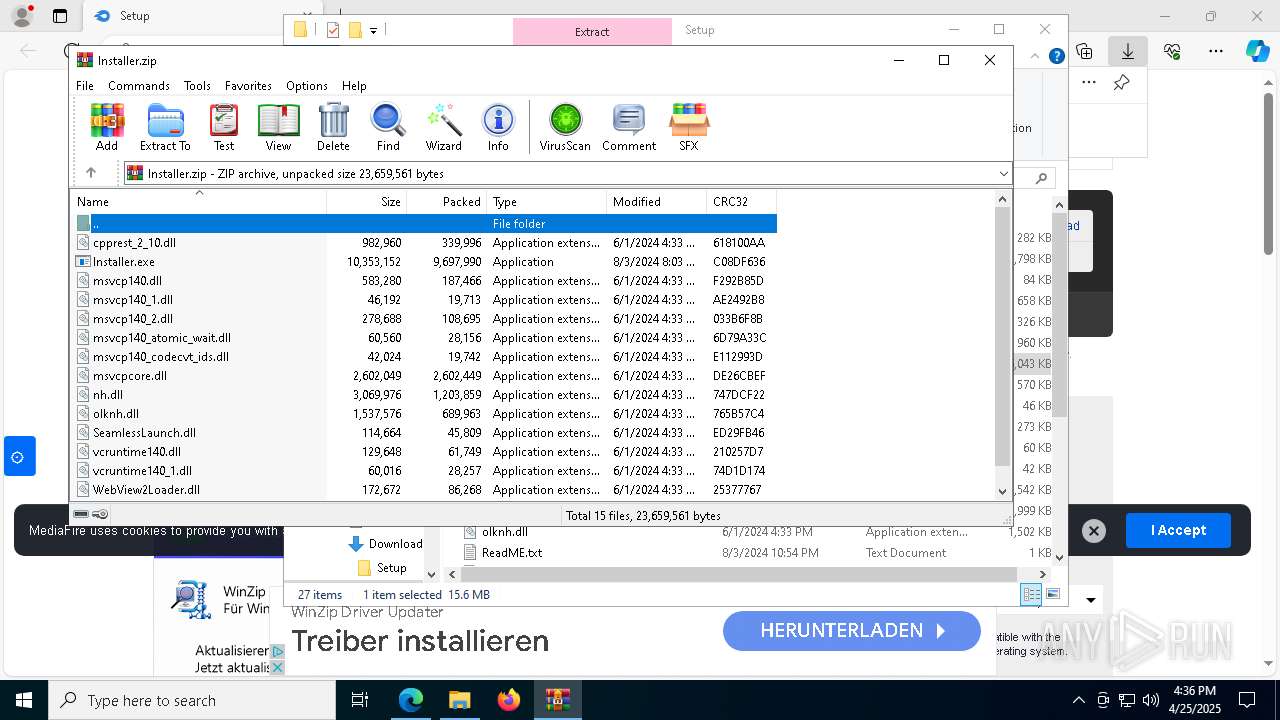Click the Add toolbar icon in WinRAR
This screenshot has width=1280, height=720.
point(107,127)
